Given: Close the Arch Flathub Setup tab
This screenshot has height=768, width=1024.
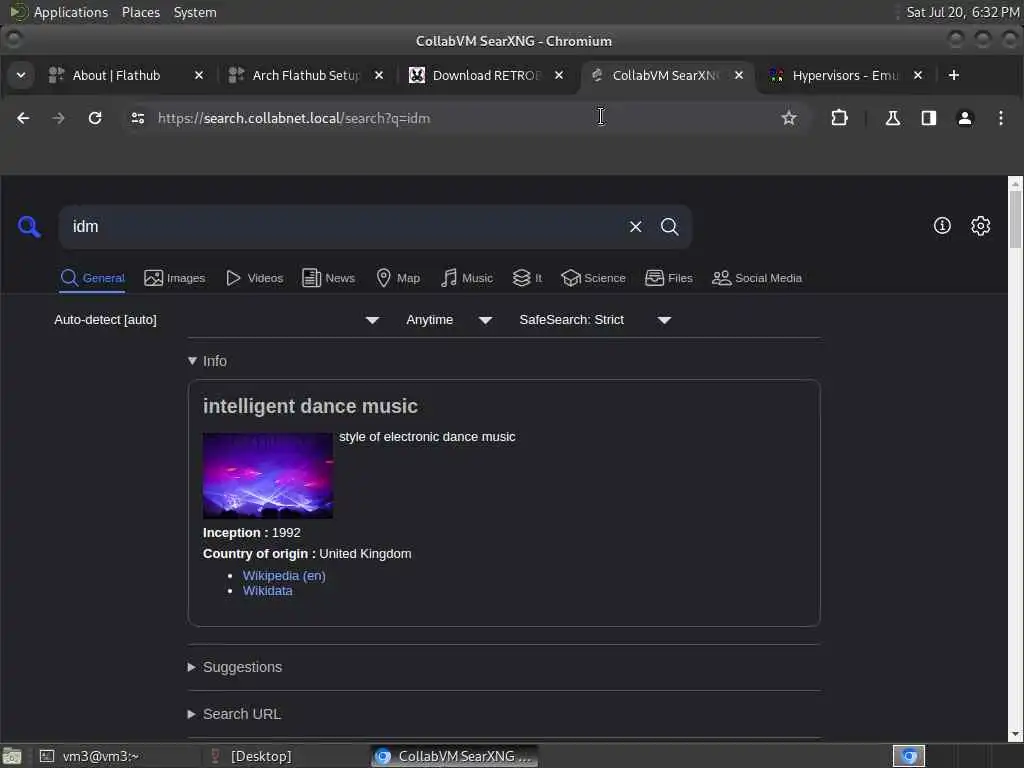Looking at the screenshot, I should (x=379, y=75).
